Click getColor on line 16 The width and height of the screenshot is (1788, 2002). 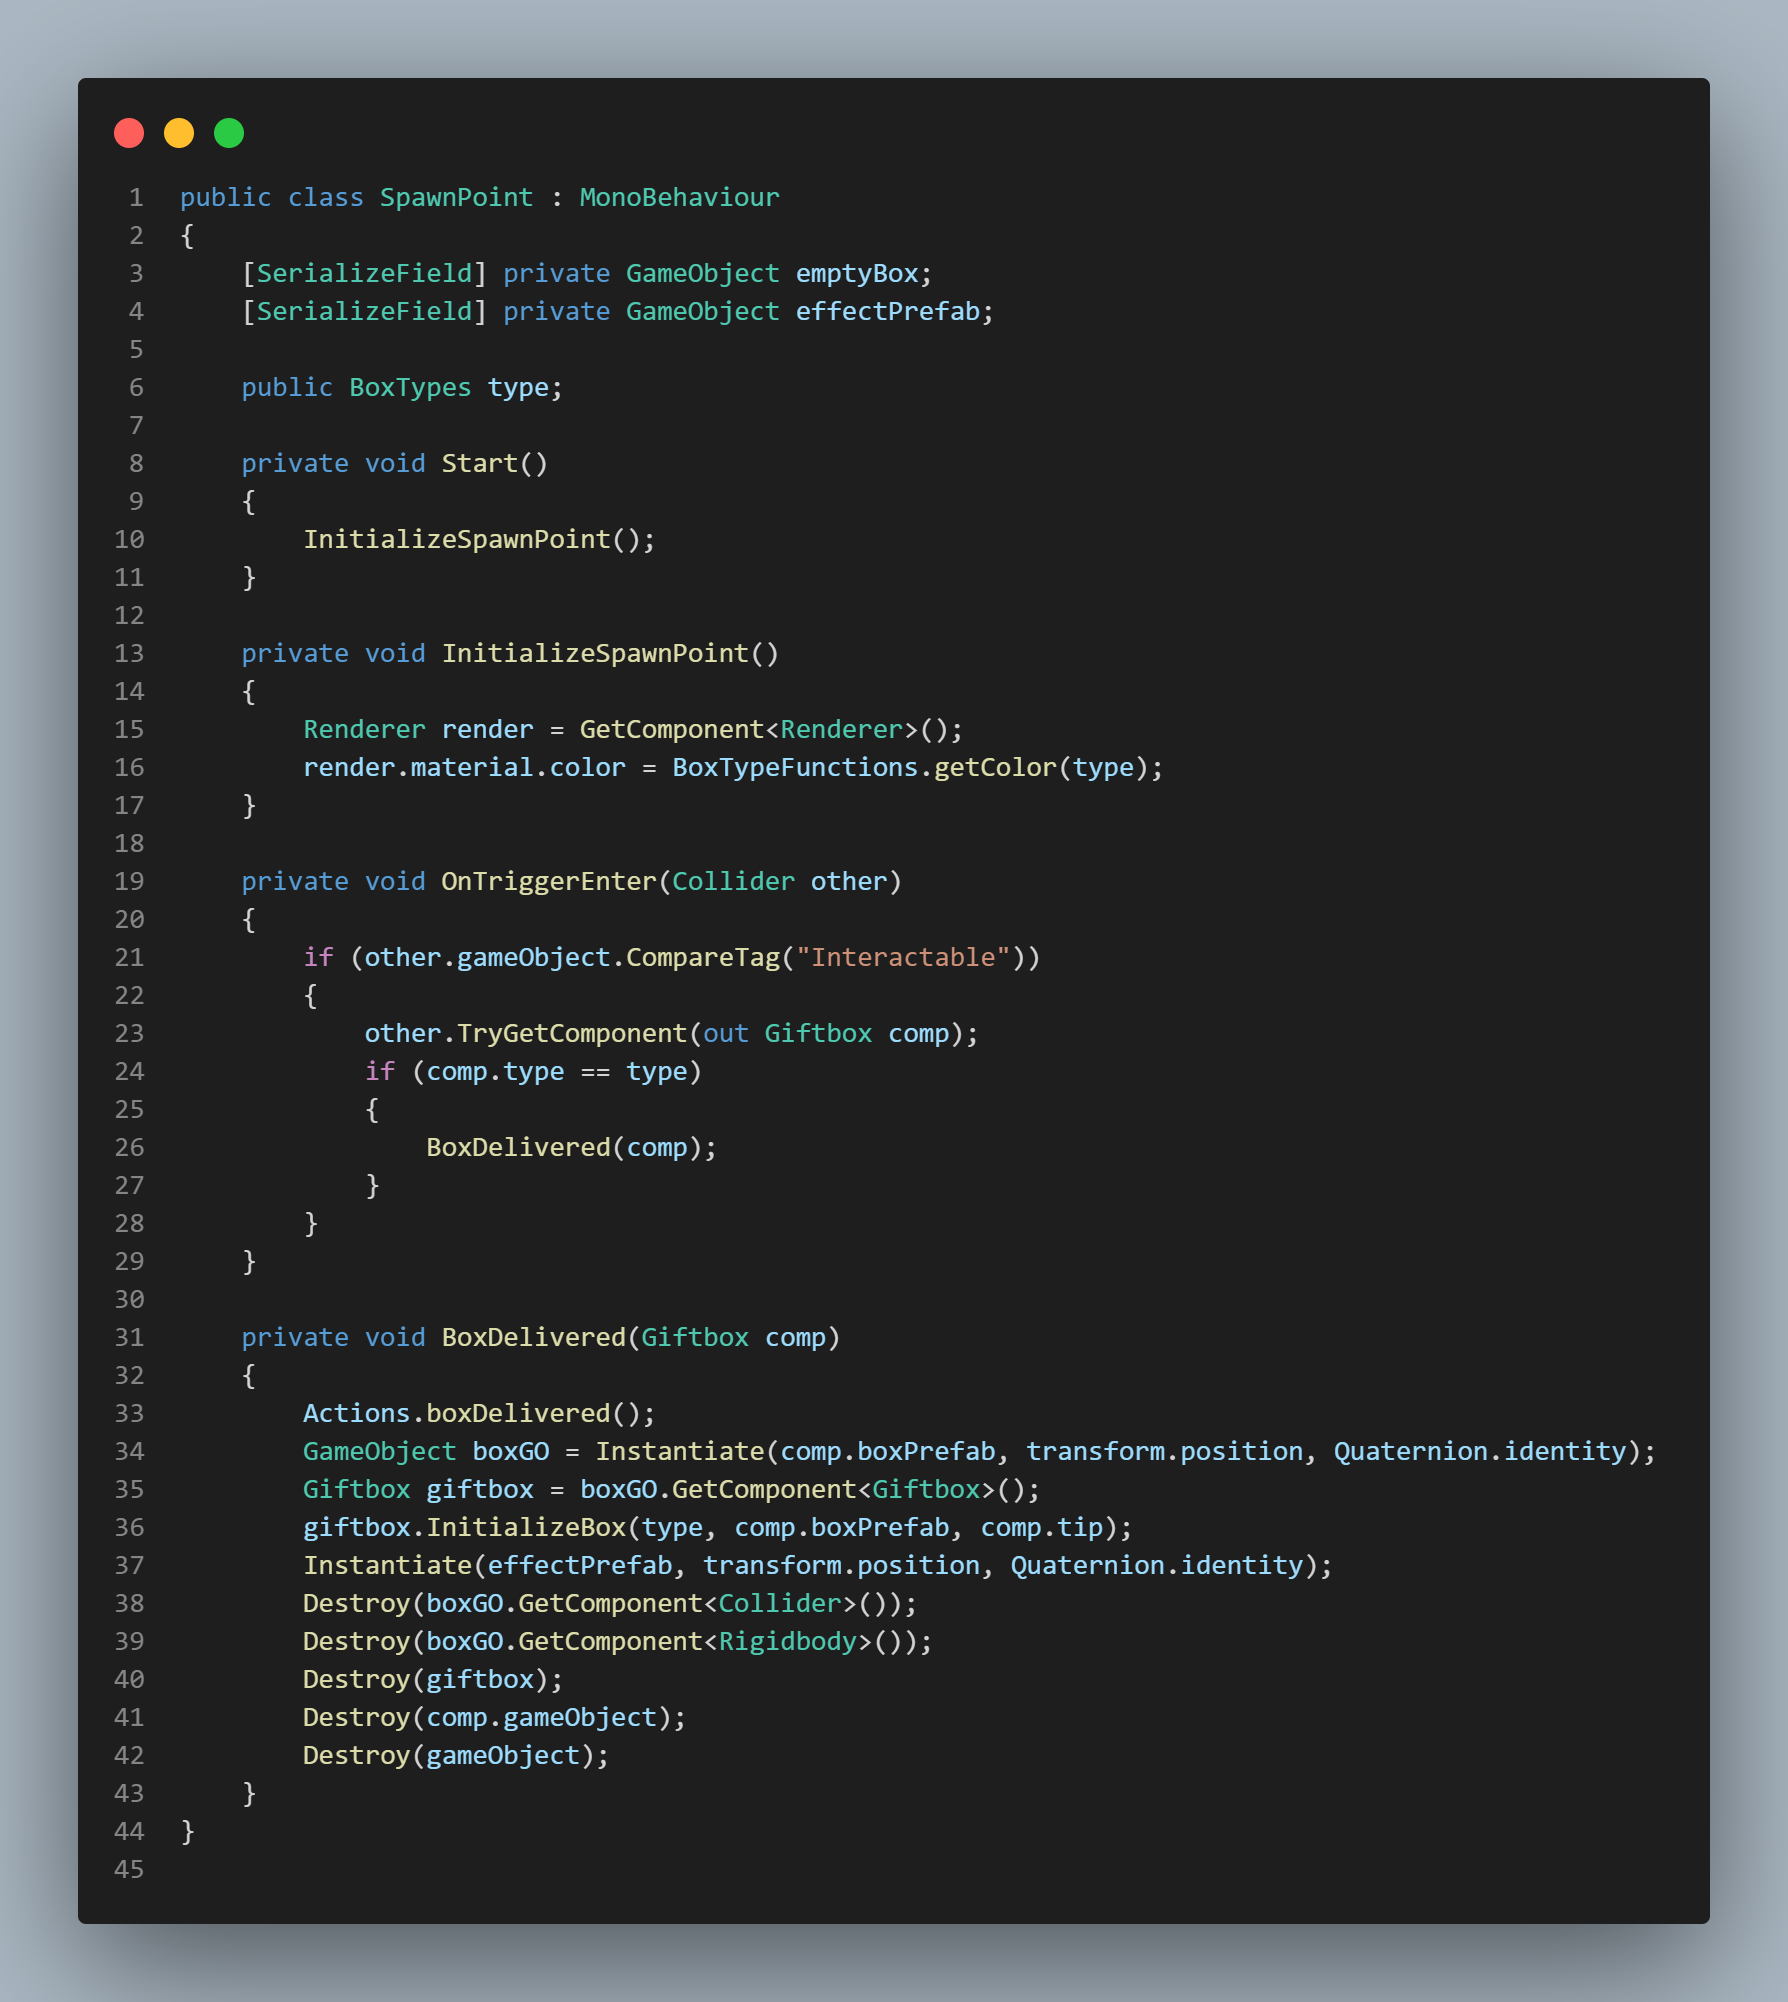(994, 767)
